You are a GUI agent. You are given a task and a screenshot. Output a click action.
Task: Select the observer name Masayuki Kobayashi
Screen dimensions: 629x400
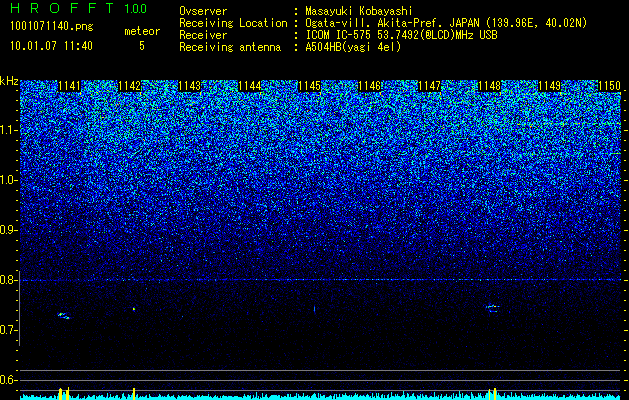tap(359, 11)
